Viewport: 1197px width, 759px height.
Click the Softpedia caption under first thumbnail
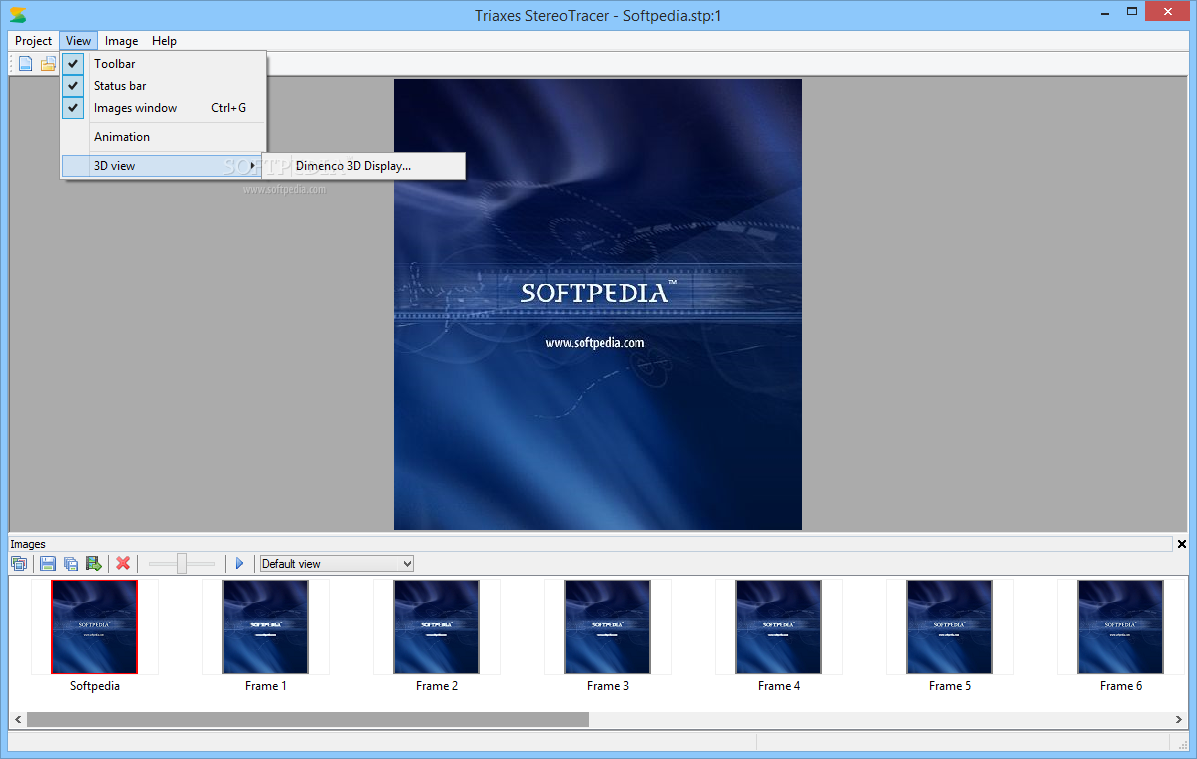pos(95,686)
